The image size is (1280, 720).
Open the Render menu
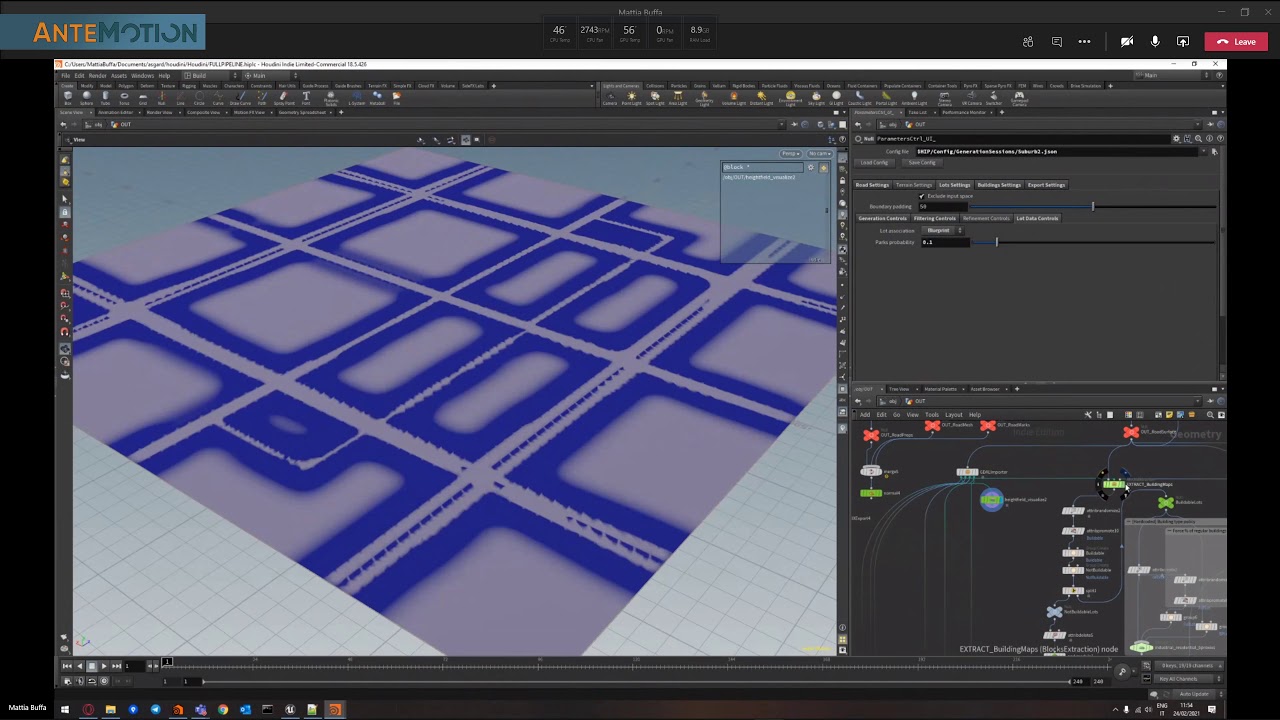tap(97, 76)
